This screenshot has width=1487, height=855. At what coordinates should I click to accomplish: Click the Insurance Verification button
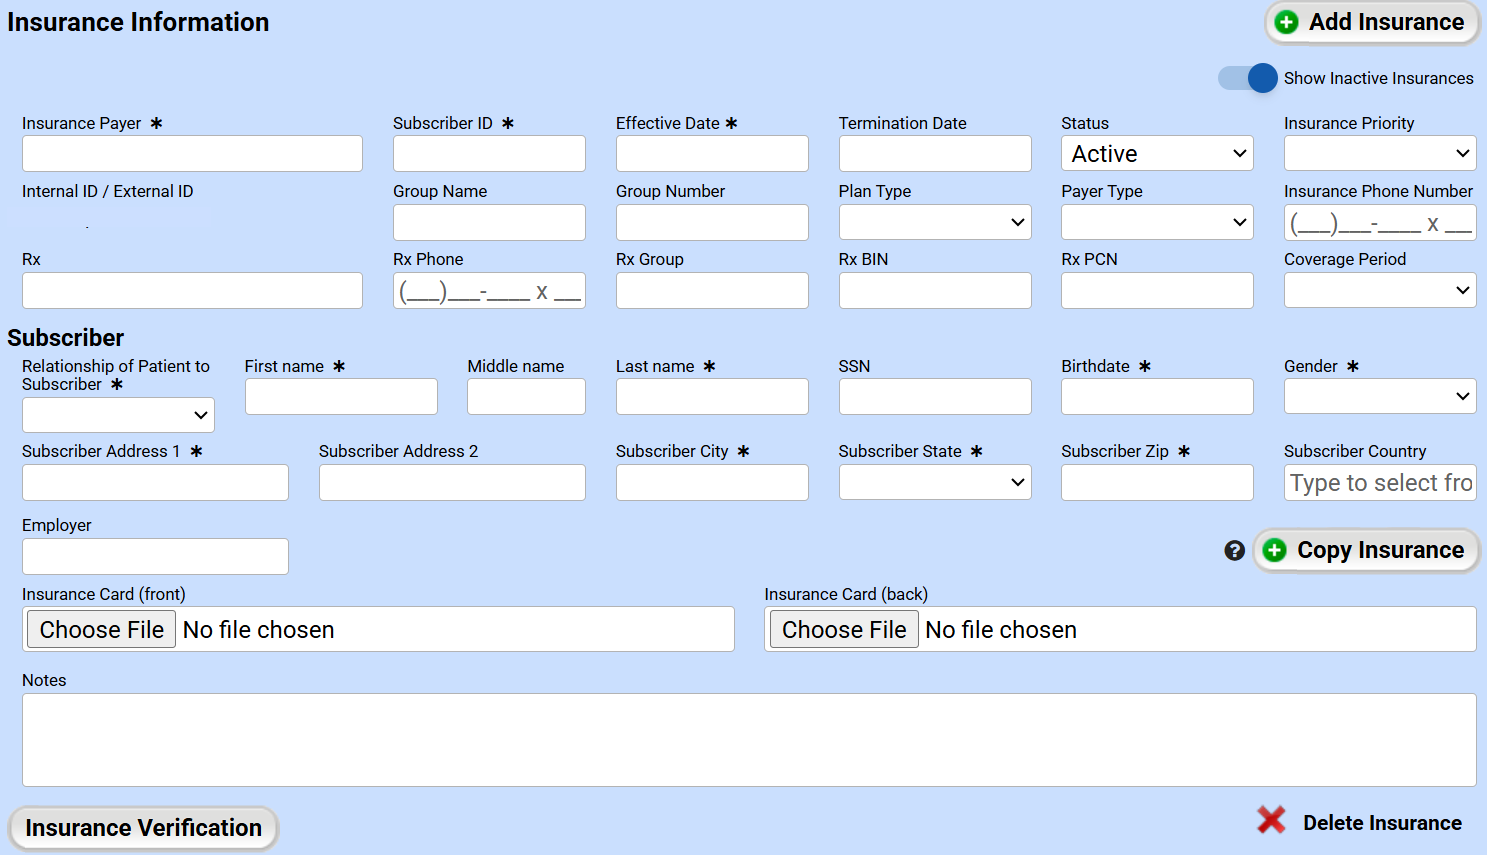[143, 828]
